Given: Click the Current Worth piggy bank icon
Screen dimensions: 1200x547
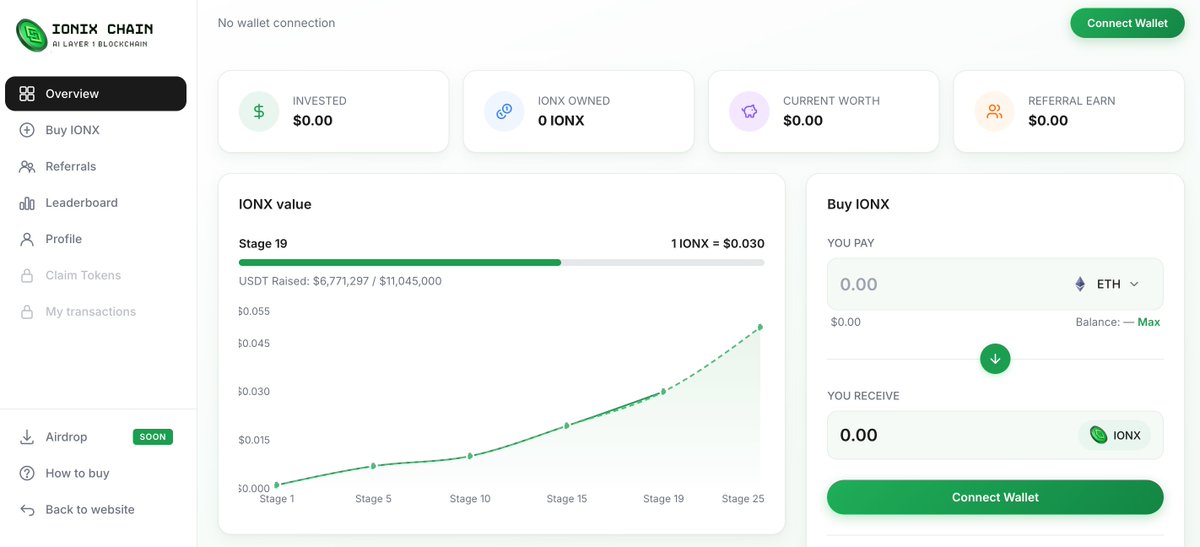Looking at the screenshot, I should tap(749, 111).
